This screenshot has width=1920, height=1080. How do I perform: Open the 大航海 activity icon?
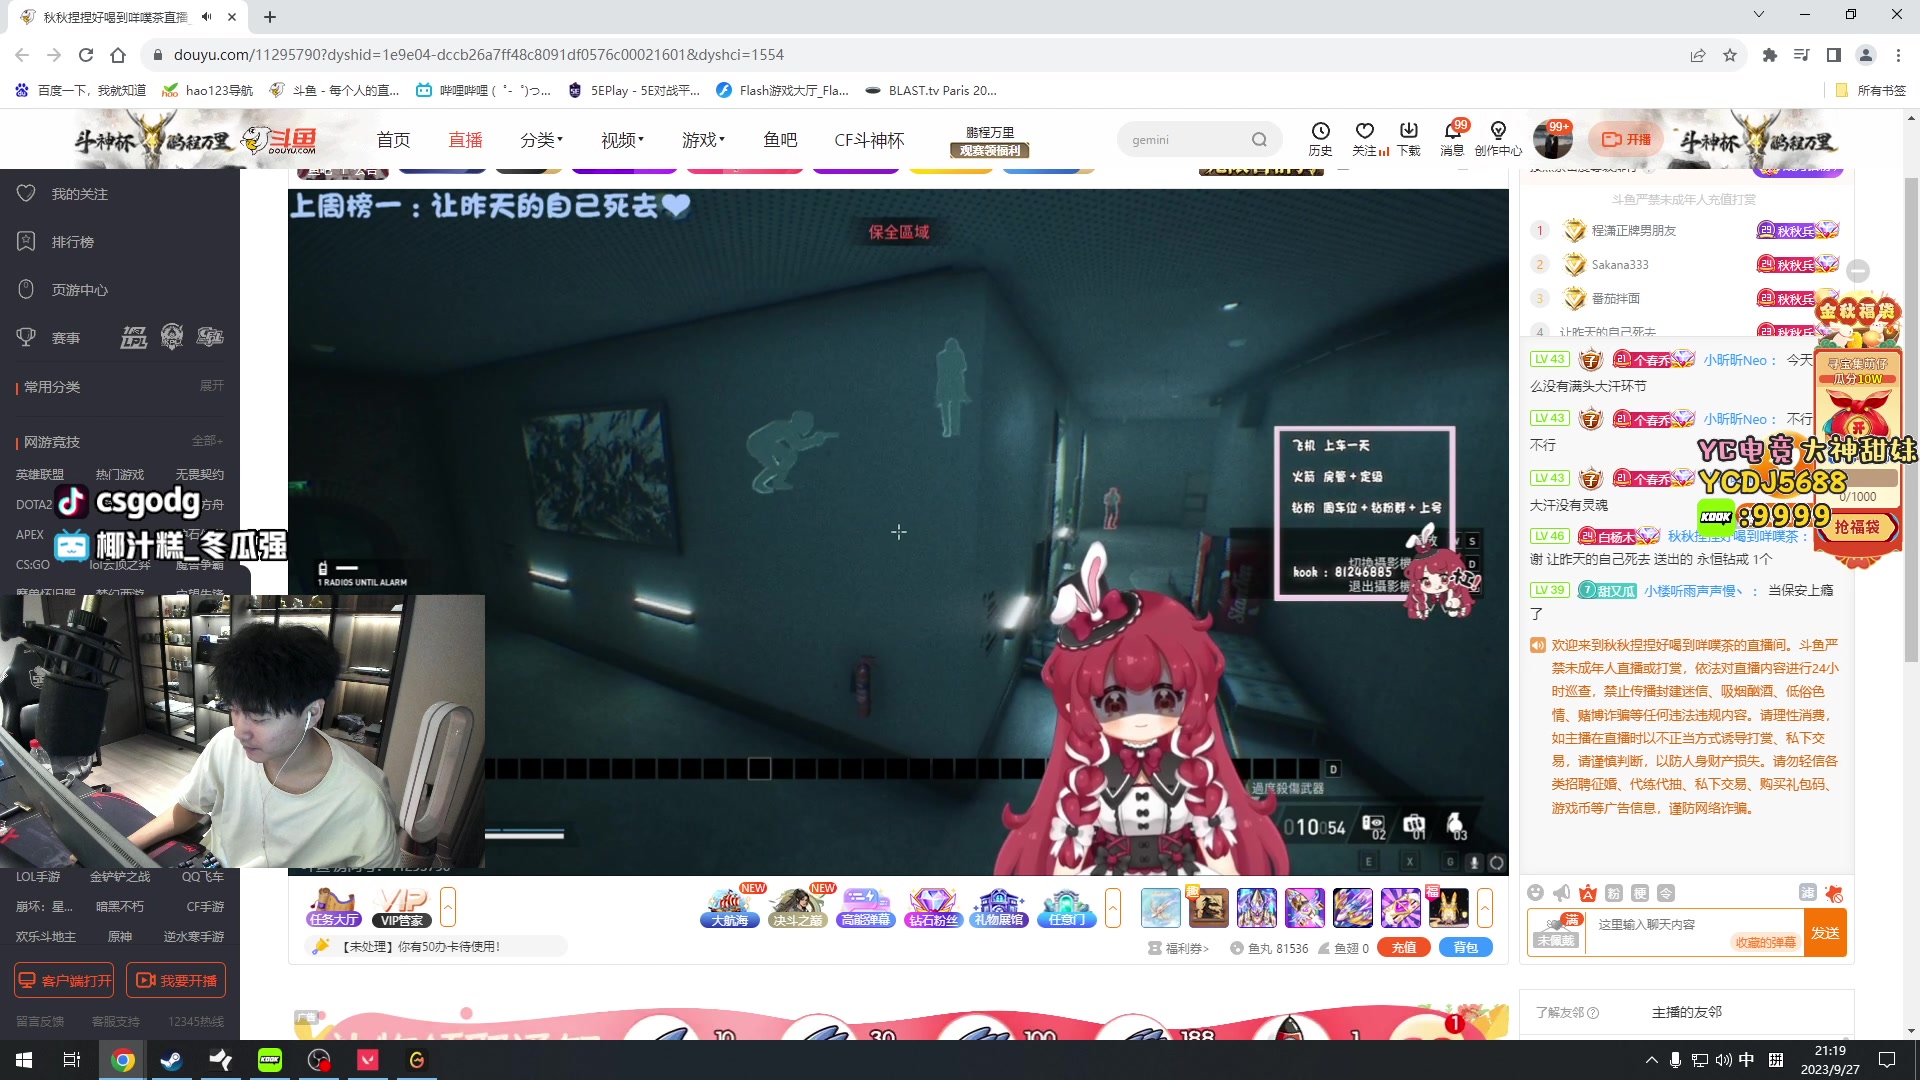tap(730, 908)
